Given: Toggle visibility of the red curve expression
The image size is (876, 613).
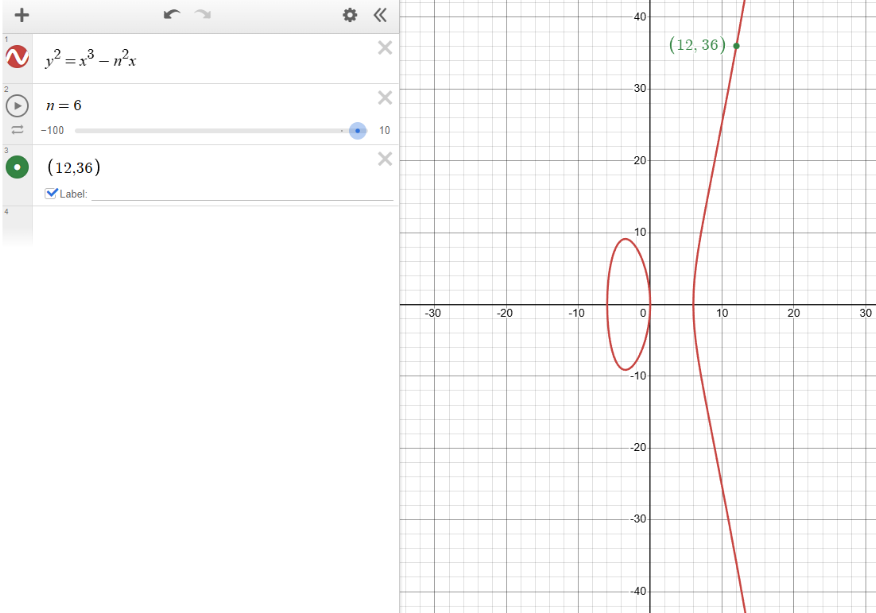Looking at the screenshot, I should (17, 56).
